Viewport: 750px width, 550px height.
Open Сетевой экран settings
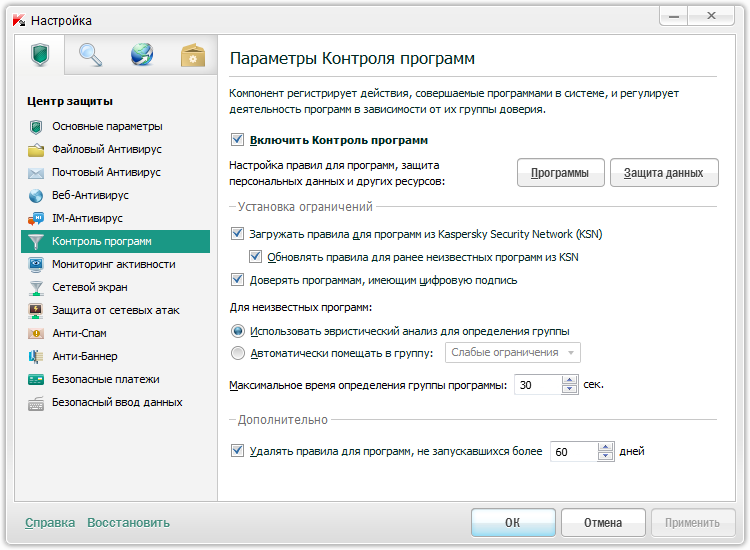(89, 287)
